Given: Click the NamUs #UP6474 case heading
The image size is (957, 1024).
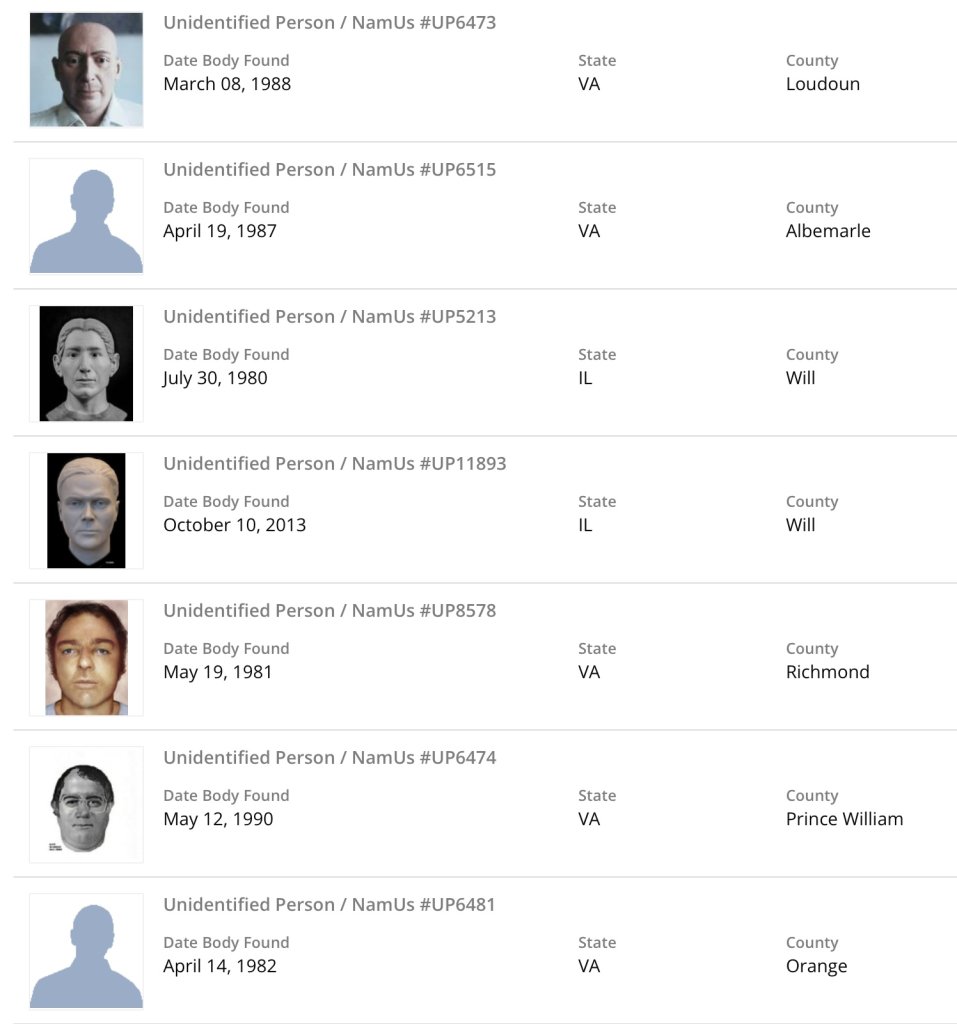Looking at the screenshot, I should pyautogui.click(x=329, y=758).
